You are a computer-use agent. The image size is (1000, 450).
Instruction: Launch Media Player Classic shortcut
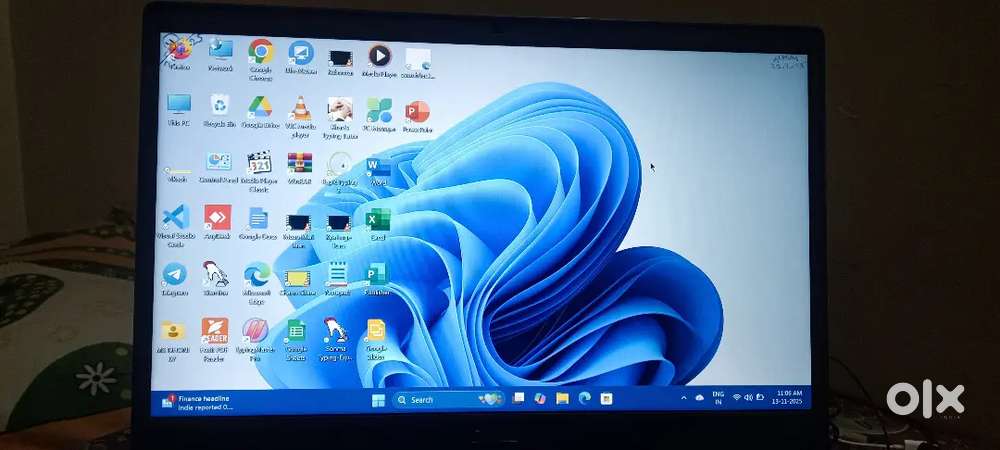[259, 171]
